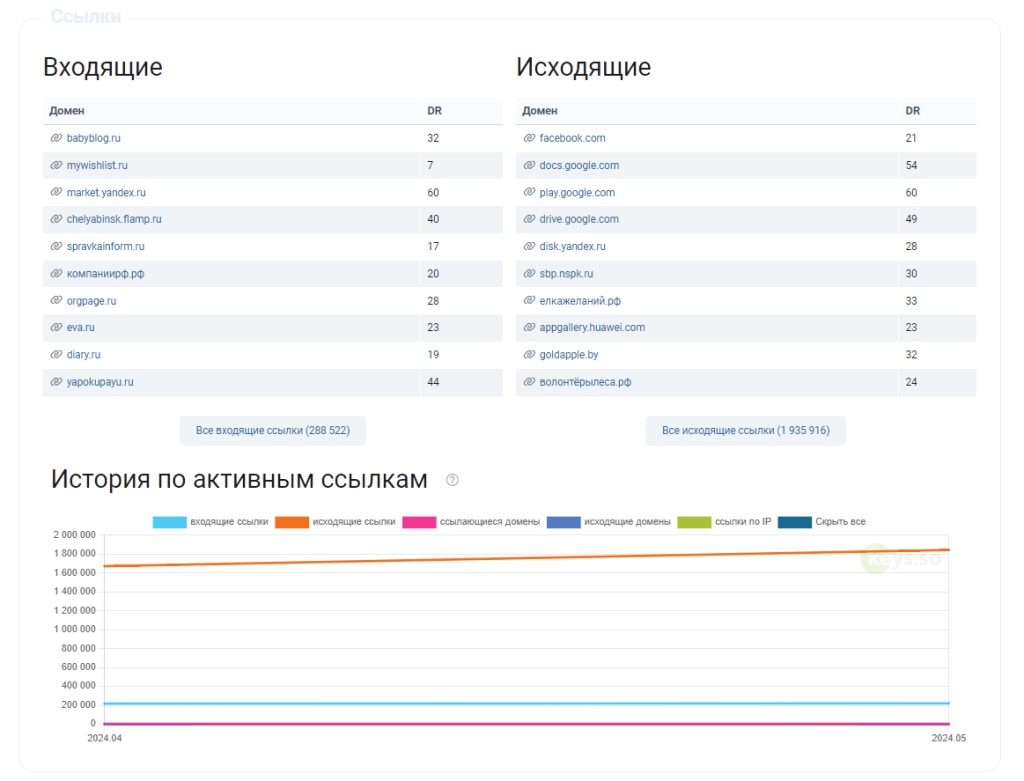Toggle исходящие домены series in legend
Image resolution: width=1024 pixels, height=781 pixels.
[x=609, y=522]
